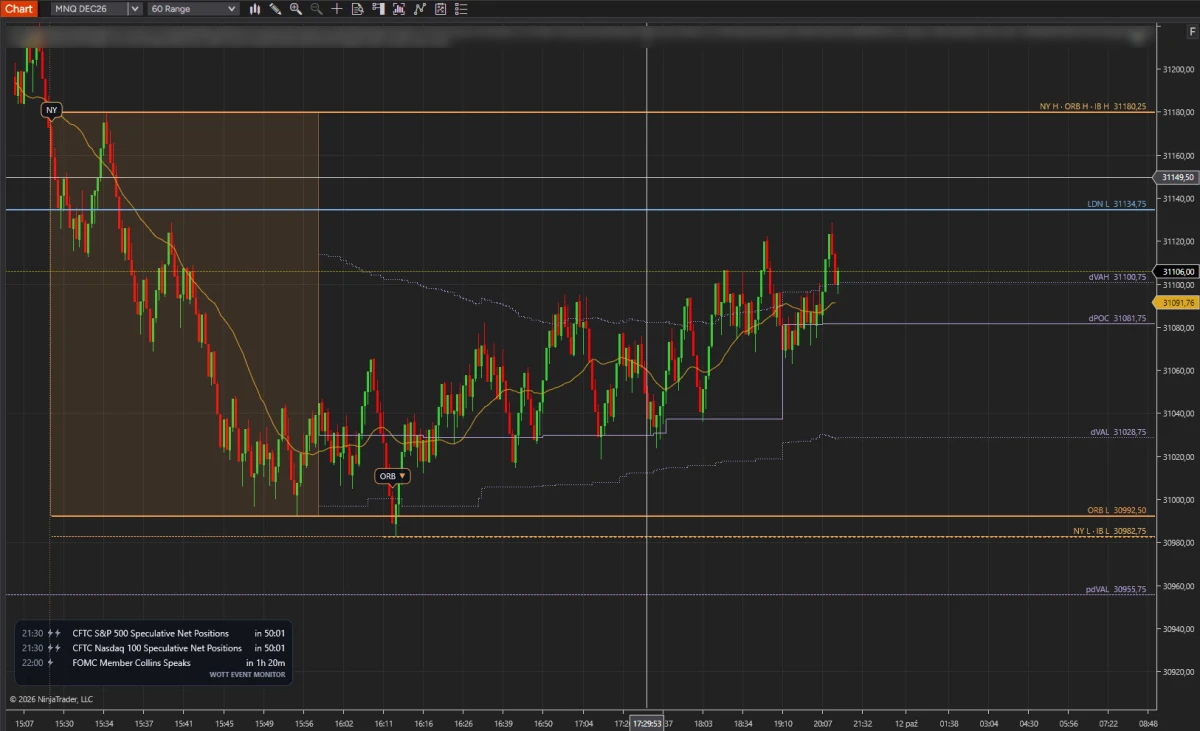1200x731 pixels.
Task: Click the 17:29:53 time marker on axis
Action: [x=647, y=723]
